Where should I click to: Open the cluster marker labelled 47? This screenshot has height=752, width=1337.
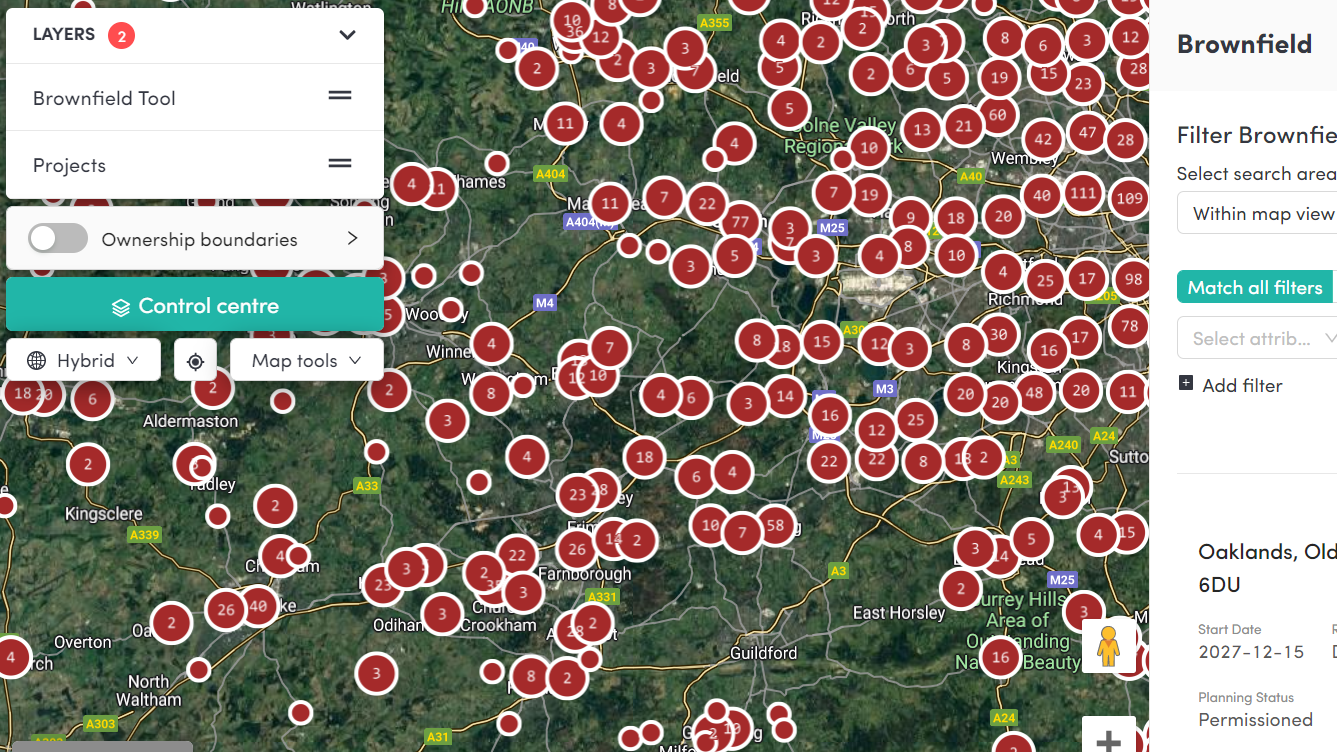click(x=1088, y=133)
